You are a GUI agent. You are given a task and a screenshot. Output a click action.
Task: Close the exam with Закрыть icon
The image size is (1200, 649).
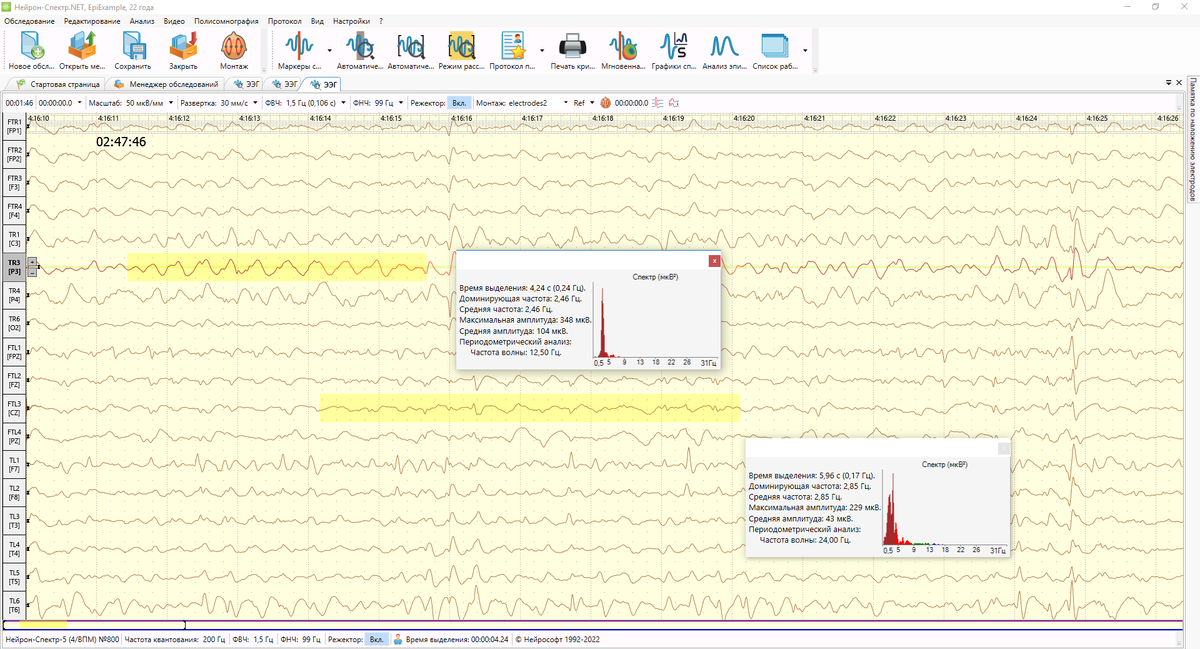tap(183, 50)
